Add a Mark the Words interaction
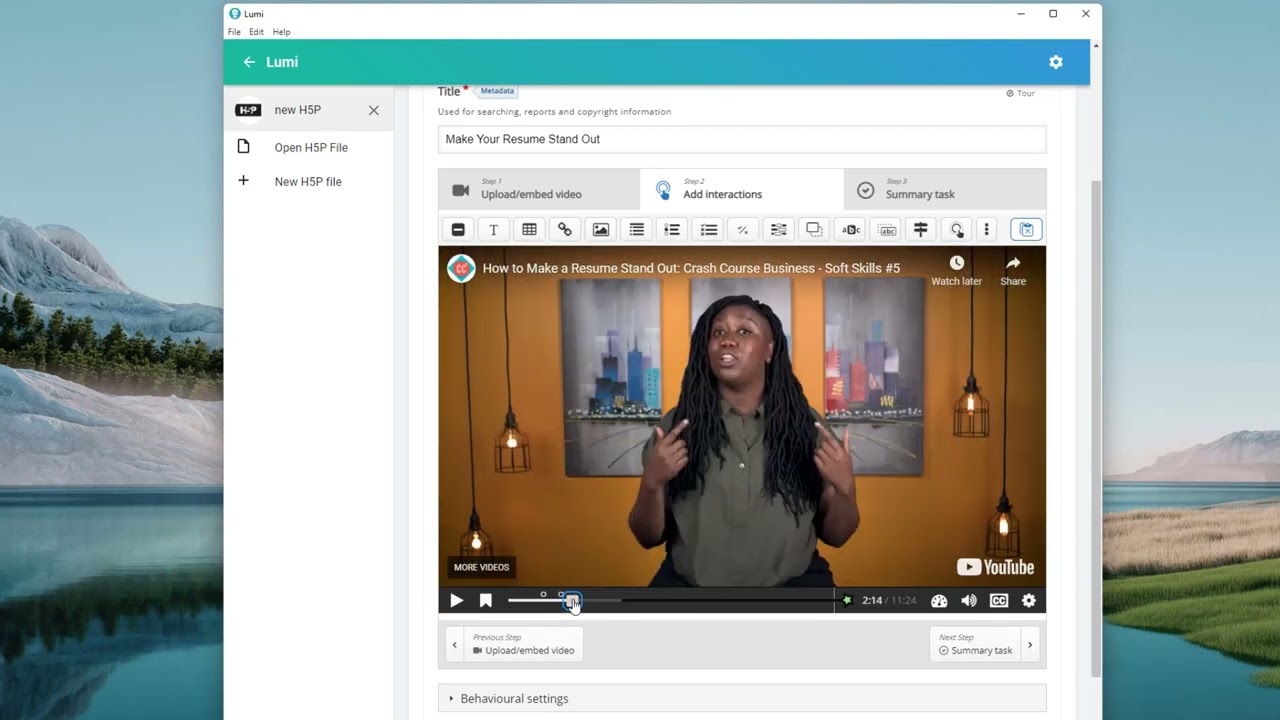The width and height of the screenshot is (1280, 720). [850, 230]
